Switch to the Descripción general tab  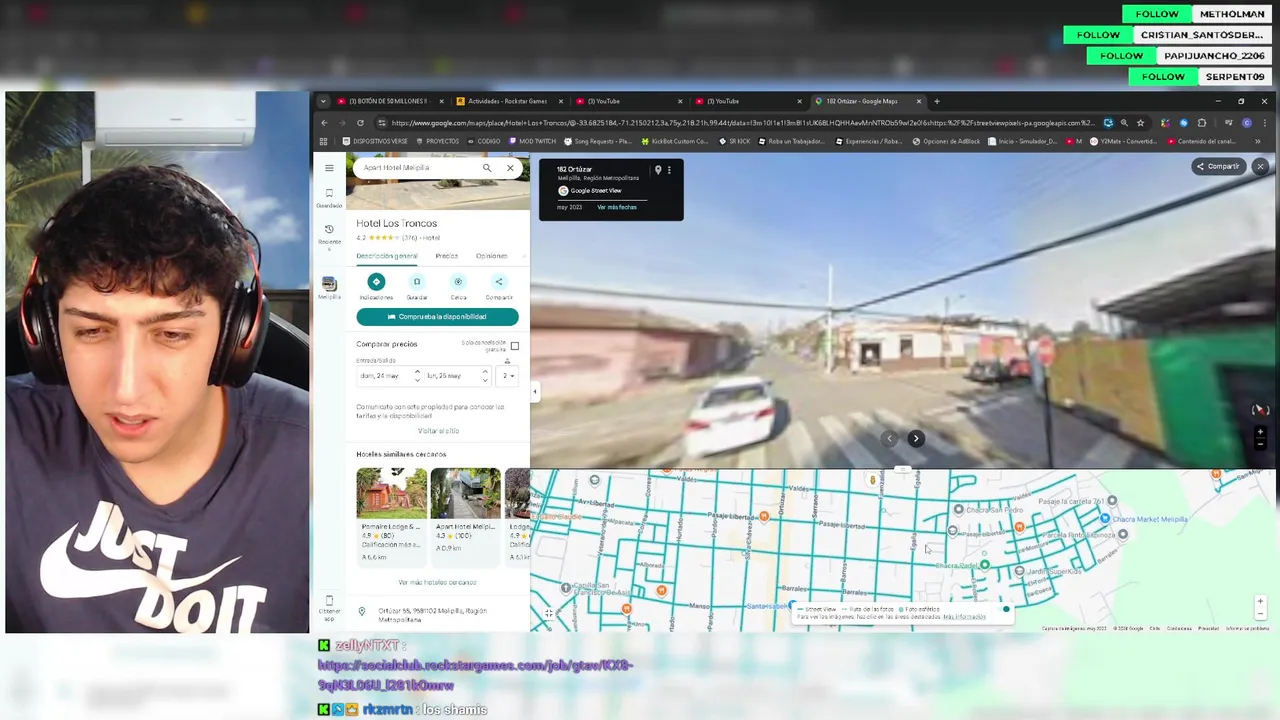coord(387,256)
